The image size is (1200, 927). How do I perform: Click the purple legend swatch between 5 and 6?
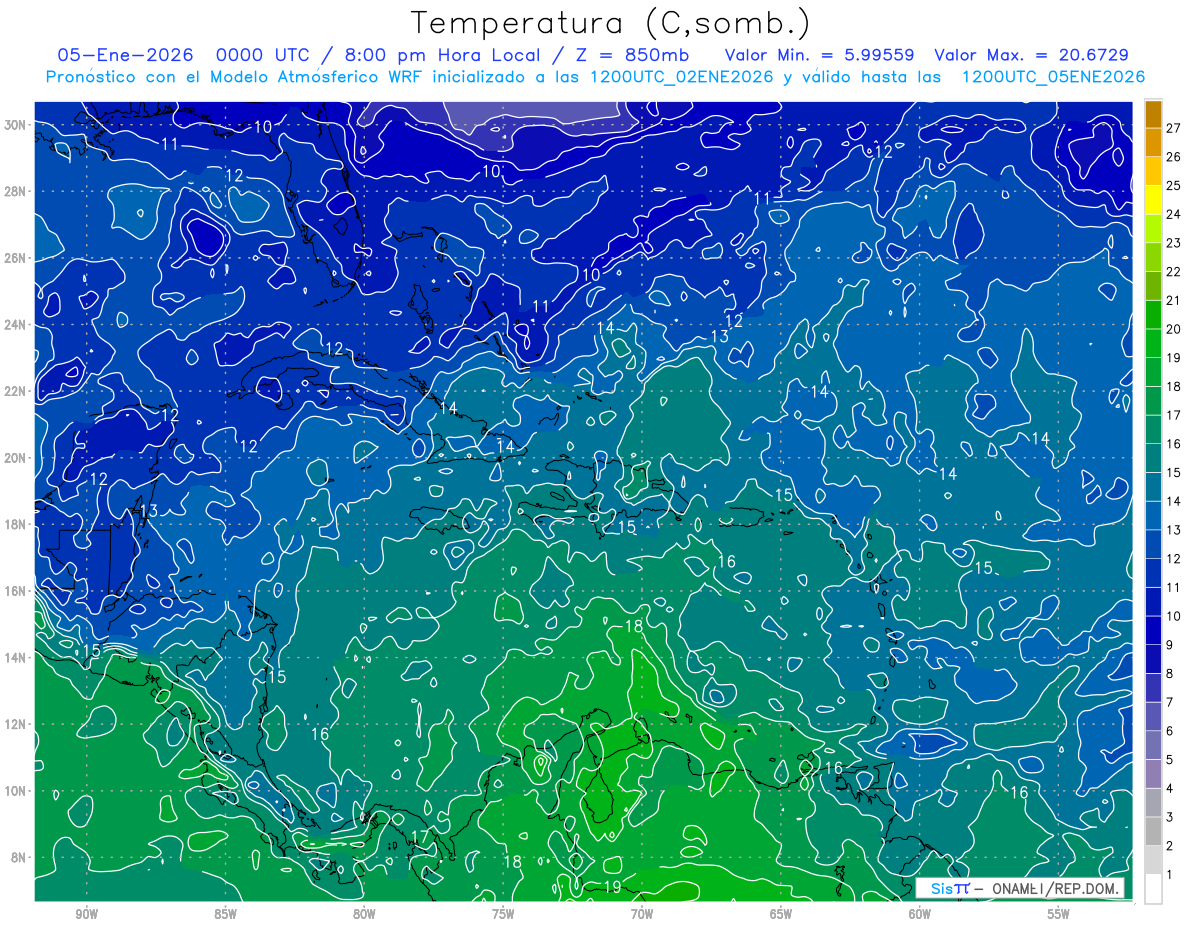(x=1153, y=745)
